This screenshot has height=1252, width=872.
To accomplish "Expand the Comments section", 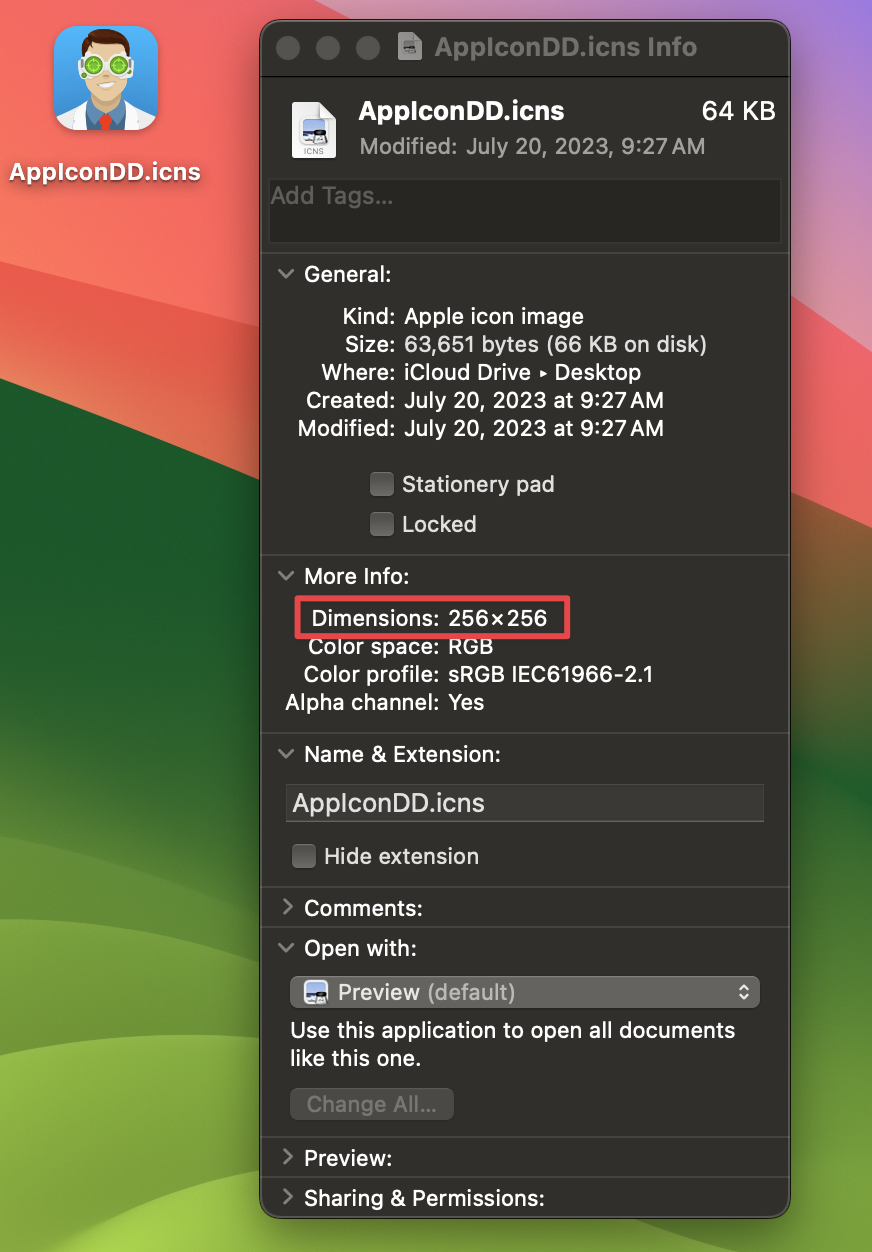I will point(286,908).
